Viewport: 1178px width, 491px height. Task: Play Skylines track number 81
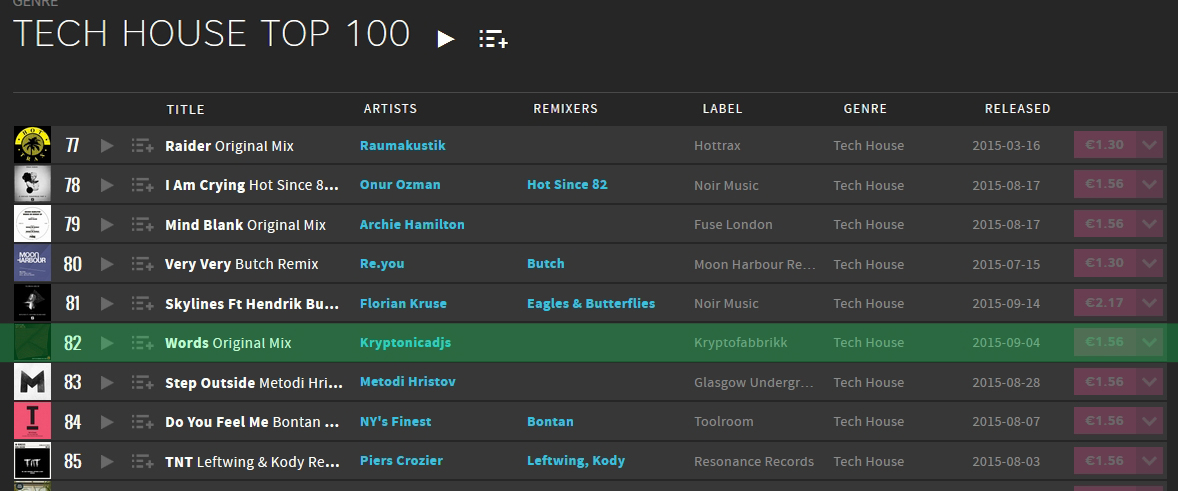[x=107, y=304]
